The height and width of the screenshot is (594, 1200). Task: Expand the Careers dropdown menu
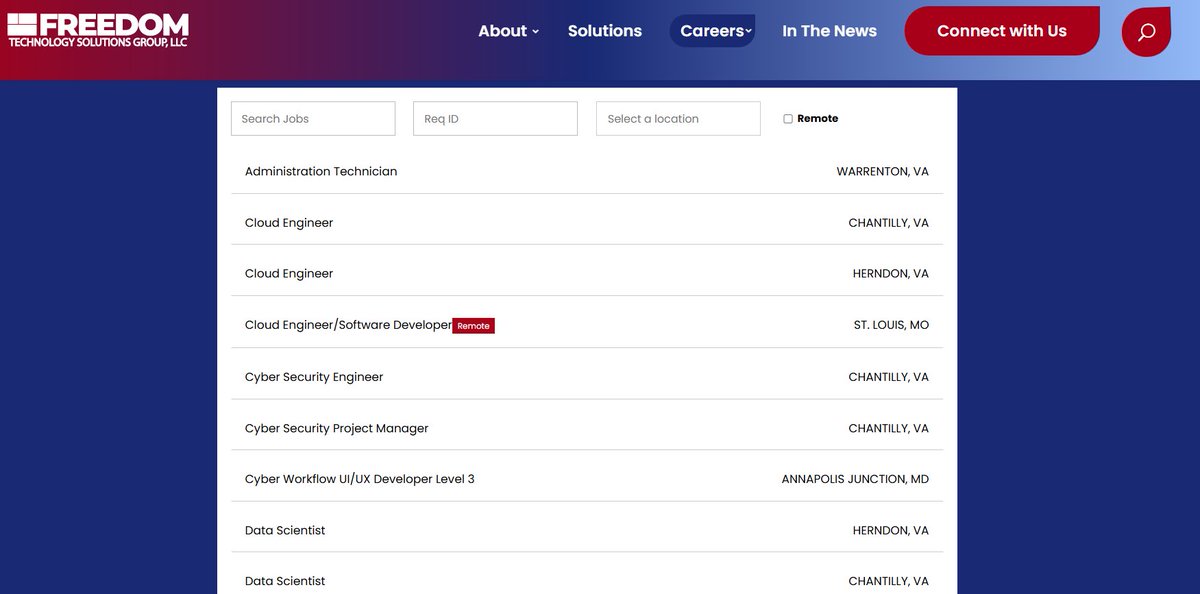pos(713,31)
